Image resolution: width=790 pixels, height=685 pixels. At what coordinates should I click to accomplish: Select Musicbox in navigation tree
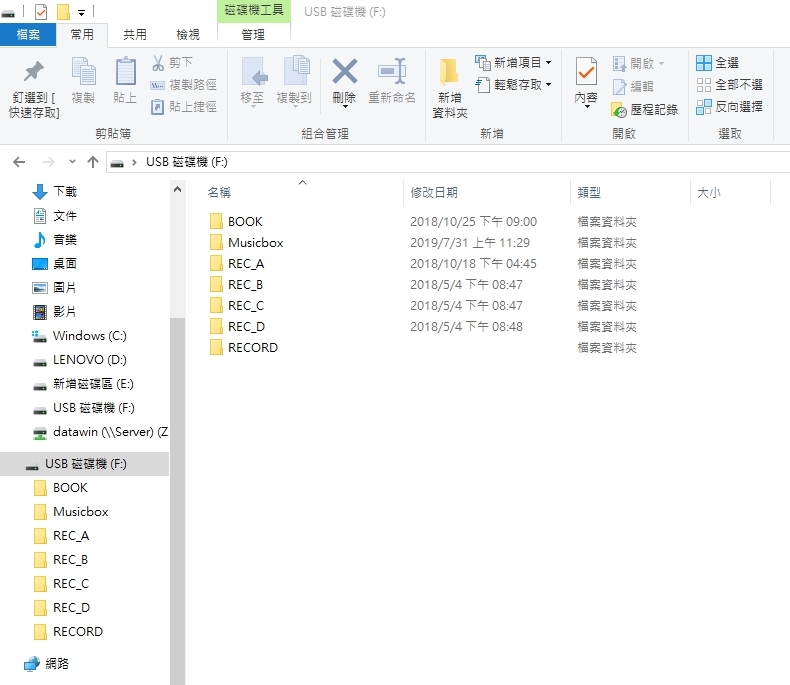[x=71, y=512]
